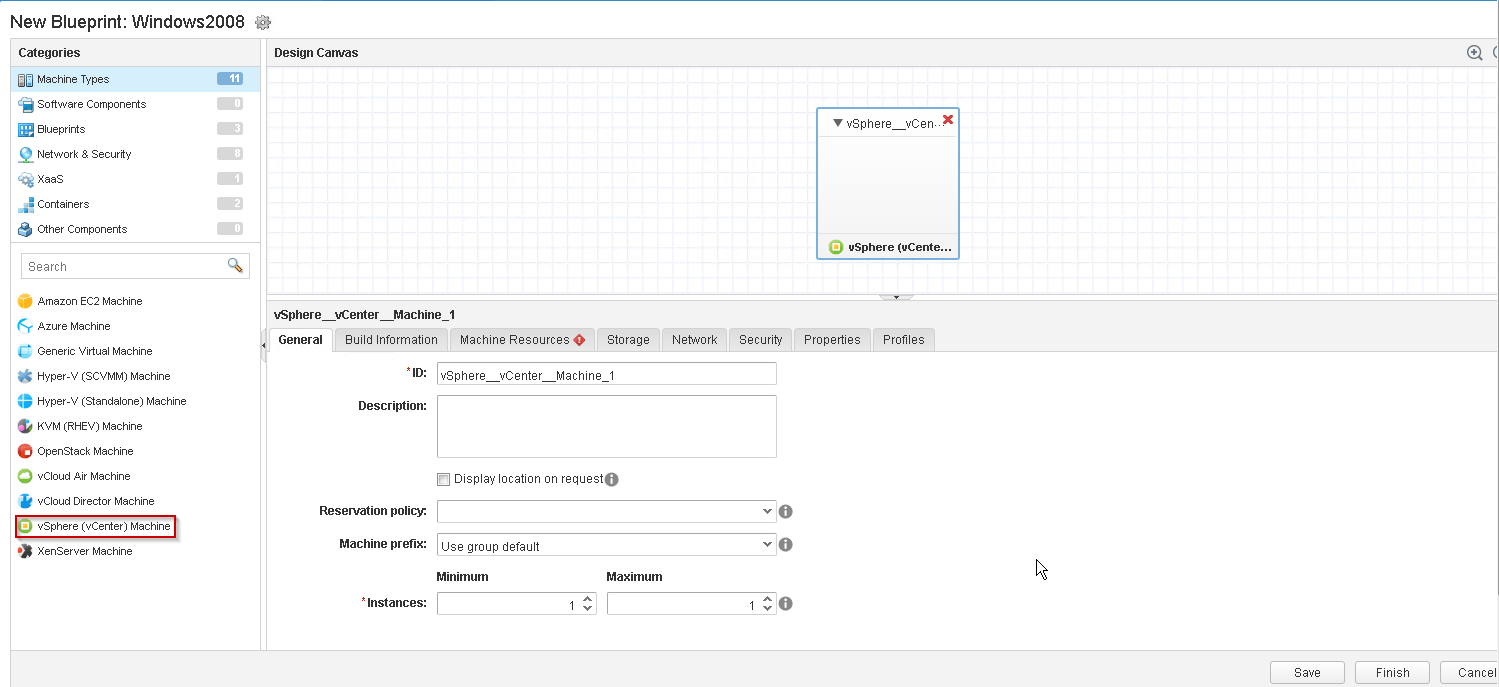Enable Display location on request checkbox
Viewport: 1499px width, 687px height.
(x=444, y=479)
